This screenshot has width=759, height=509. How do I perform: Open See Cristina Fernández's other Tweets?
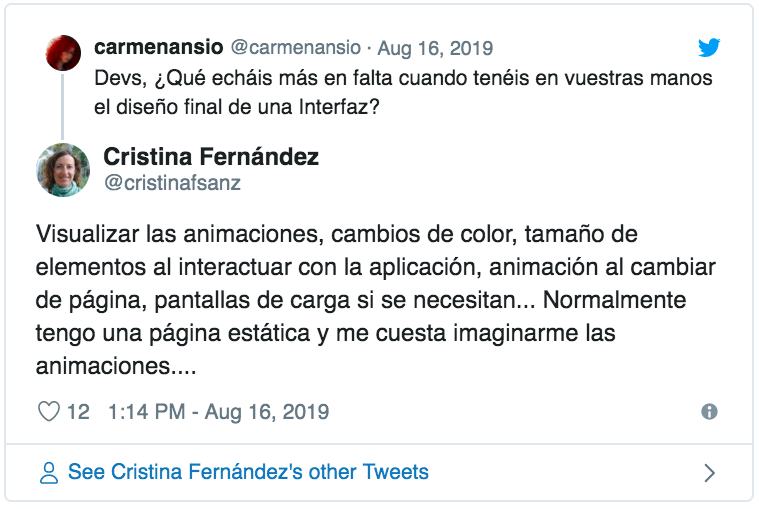[248, 472]
